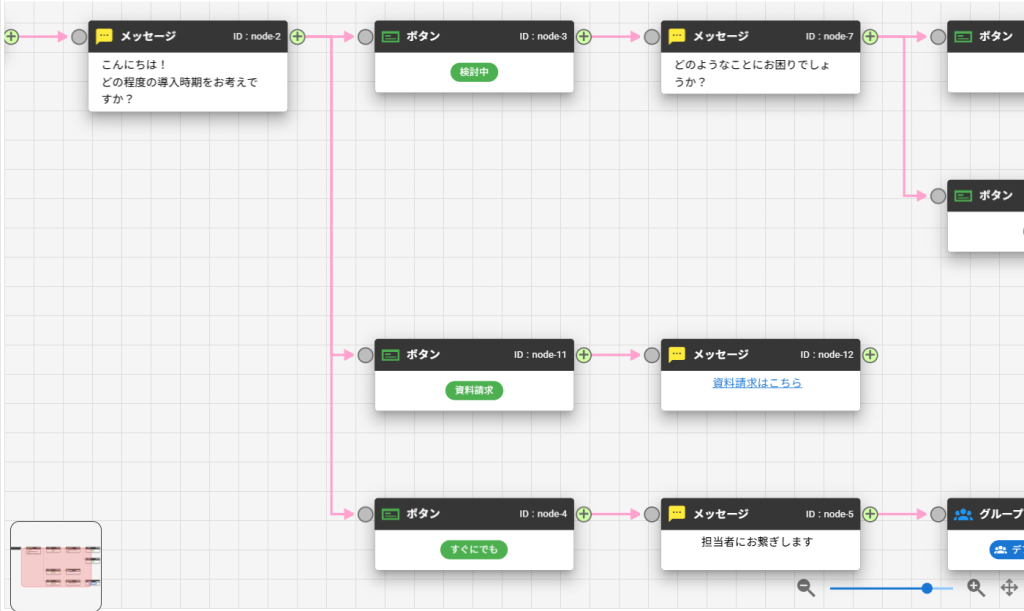Select the gray input port of node-2

pyautogui.click(x=79, y=37)
